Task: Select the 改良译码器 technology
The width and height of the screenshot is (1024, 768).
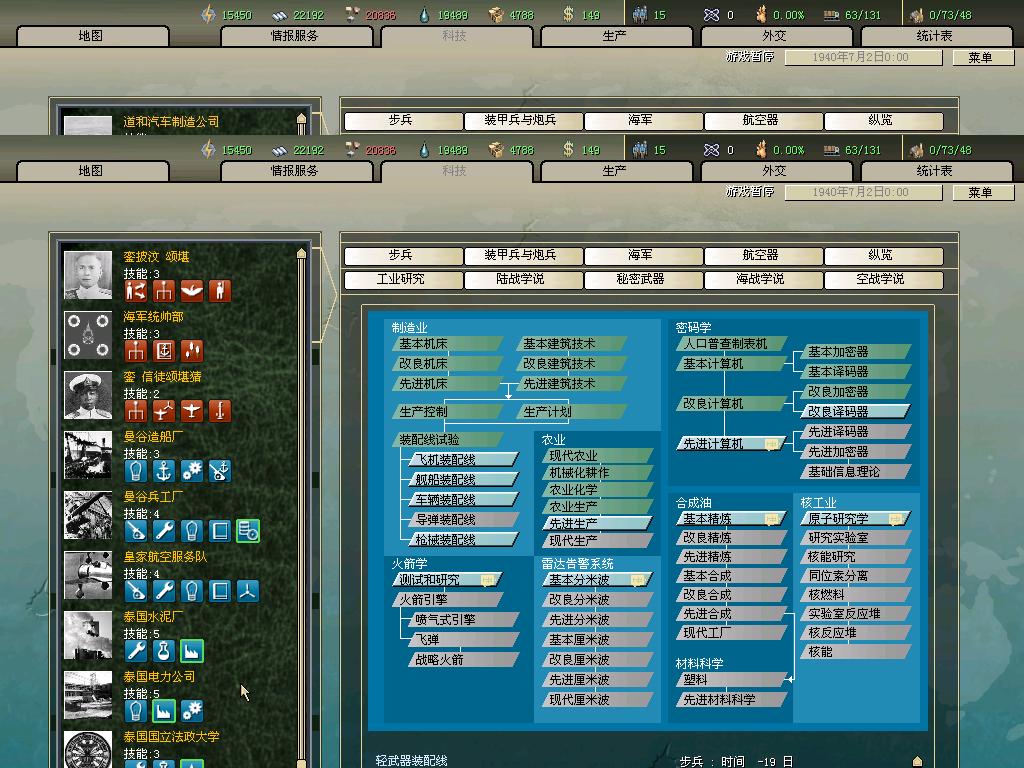Action: pos(855,412)
